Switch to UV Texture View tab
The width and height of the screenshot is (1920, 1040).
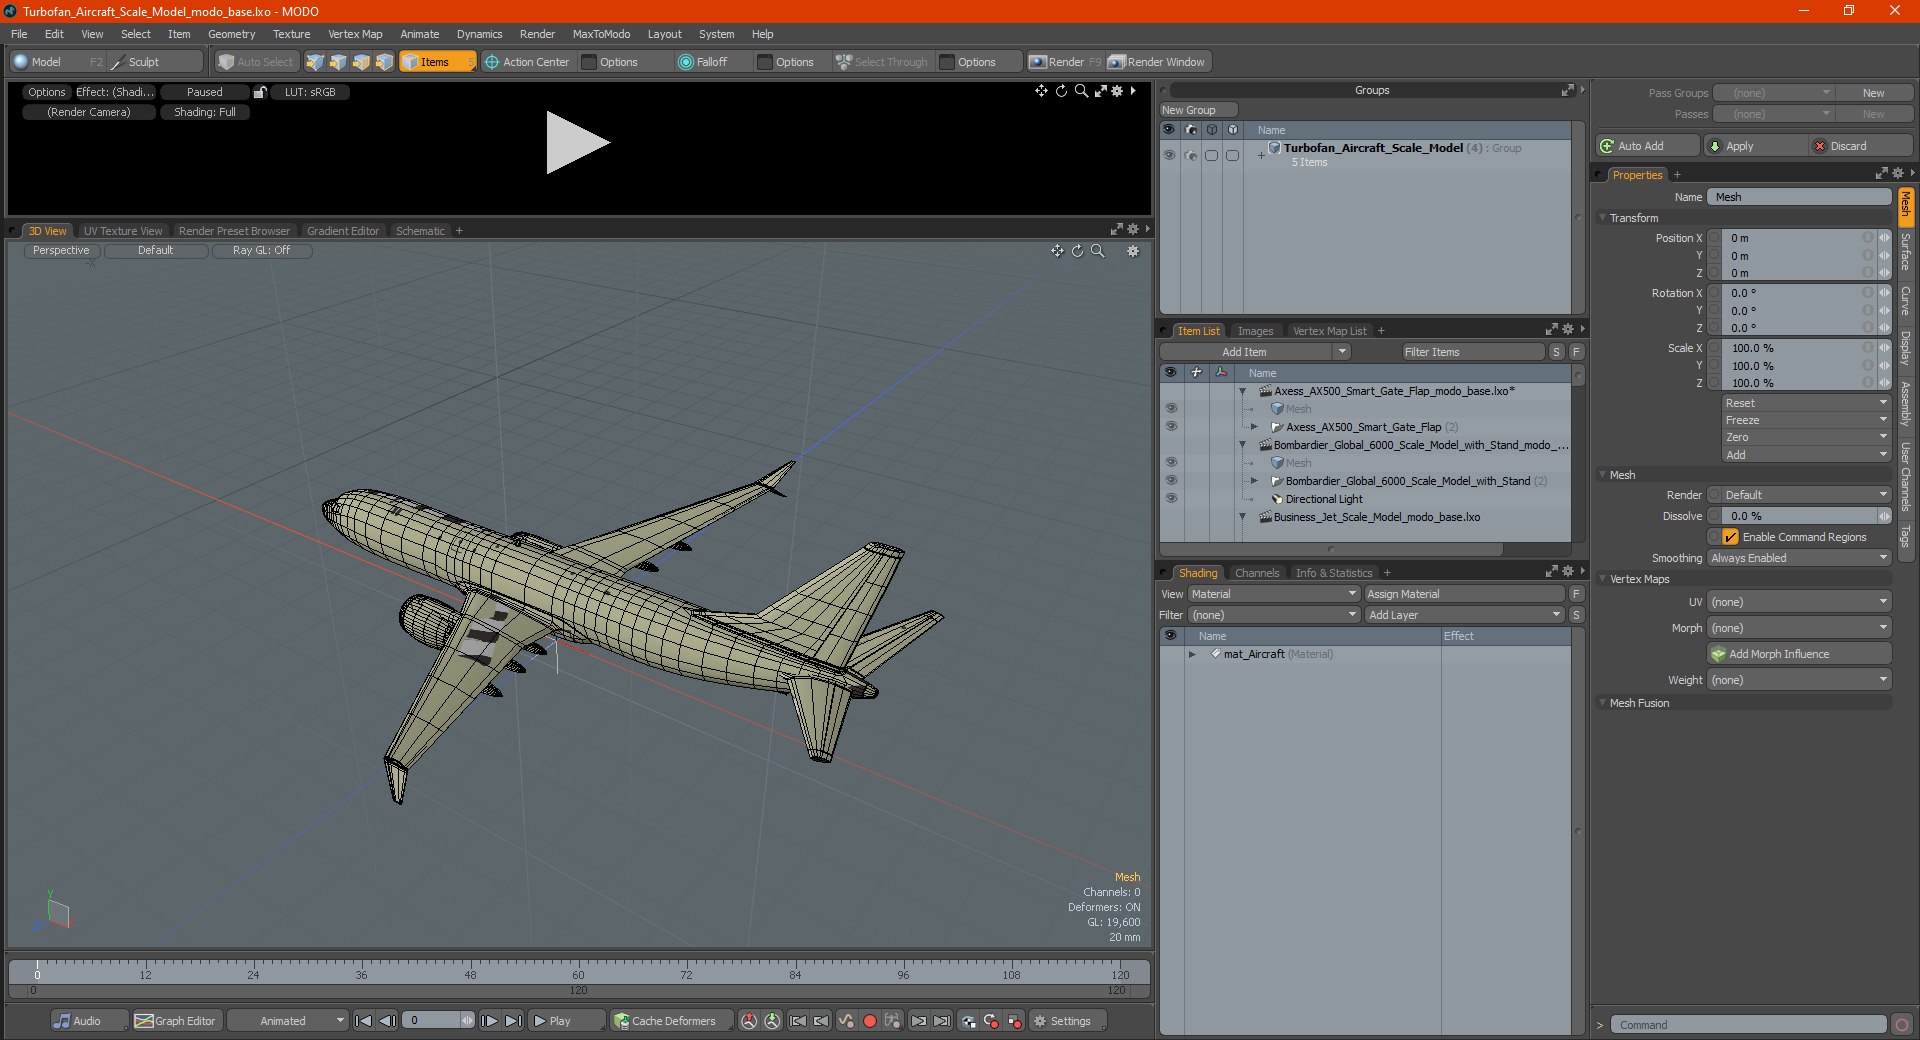coord(123,231)
